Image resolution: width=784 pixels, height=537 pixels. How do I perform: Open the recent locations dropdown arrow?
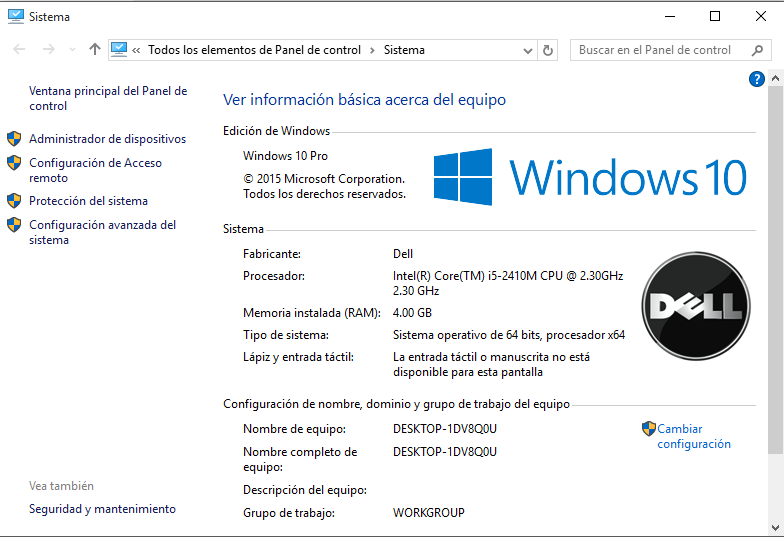click(x=72, y=50)
